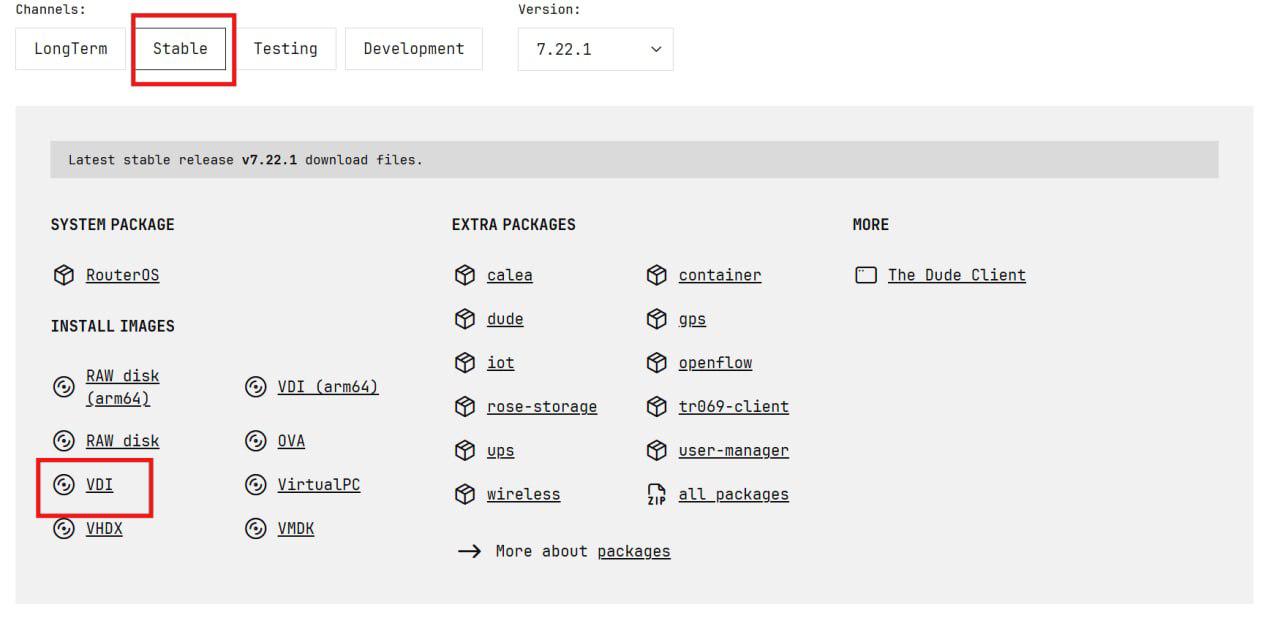This screenshot has height=623, width=1280.
Task: Open the version 7.22.1 dropdown
Action: (x=595, y=49)
